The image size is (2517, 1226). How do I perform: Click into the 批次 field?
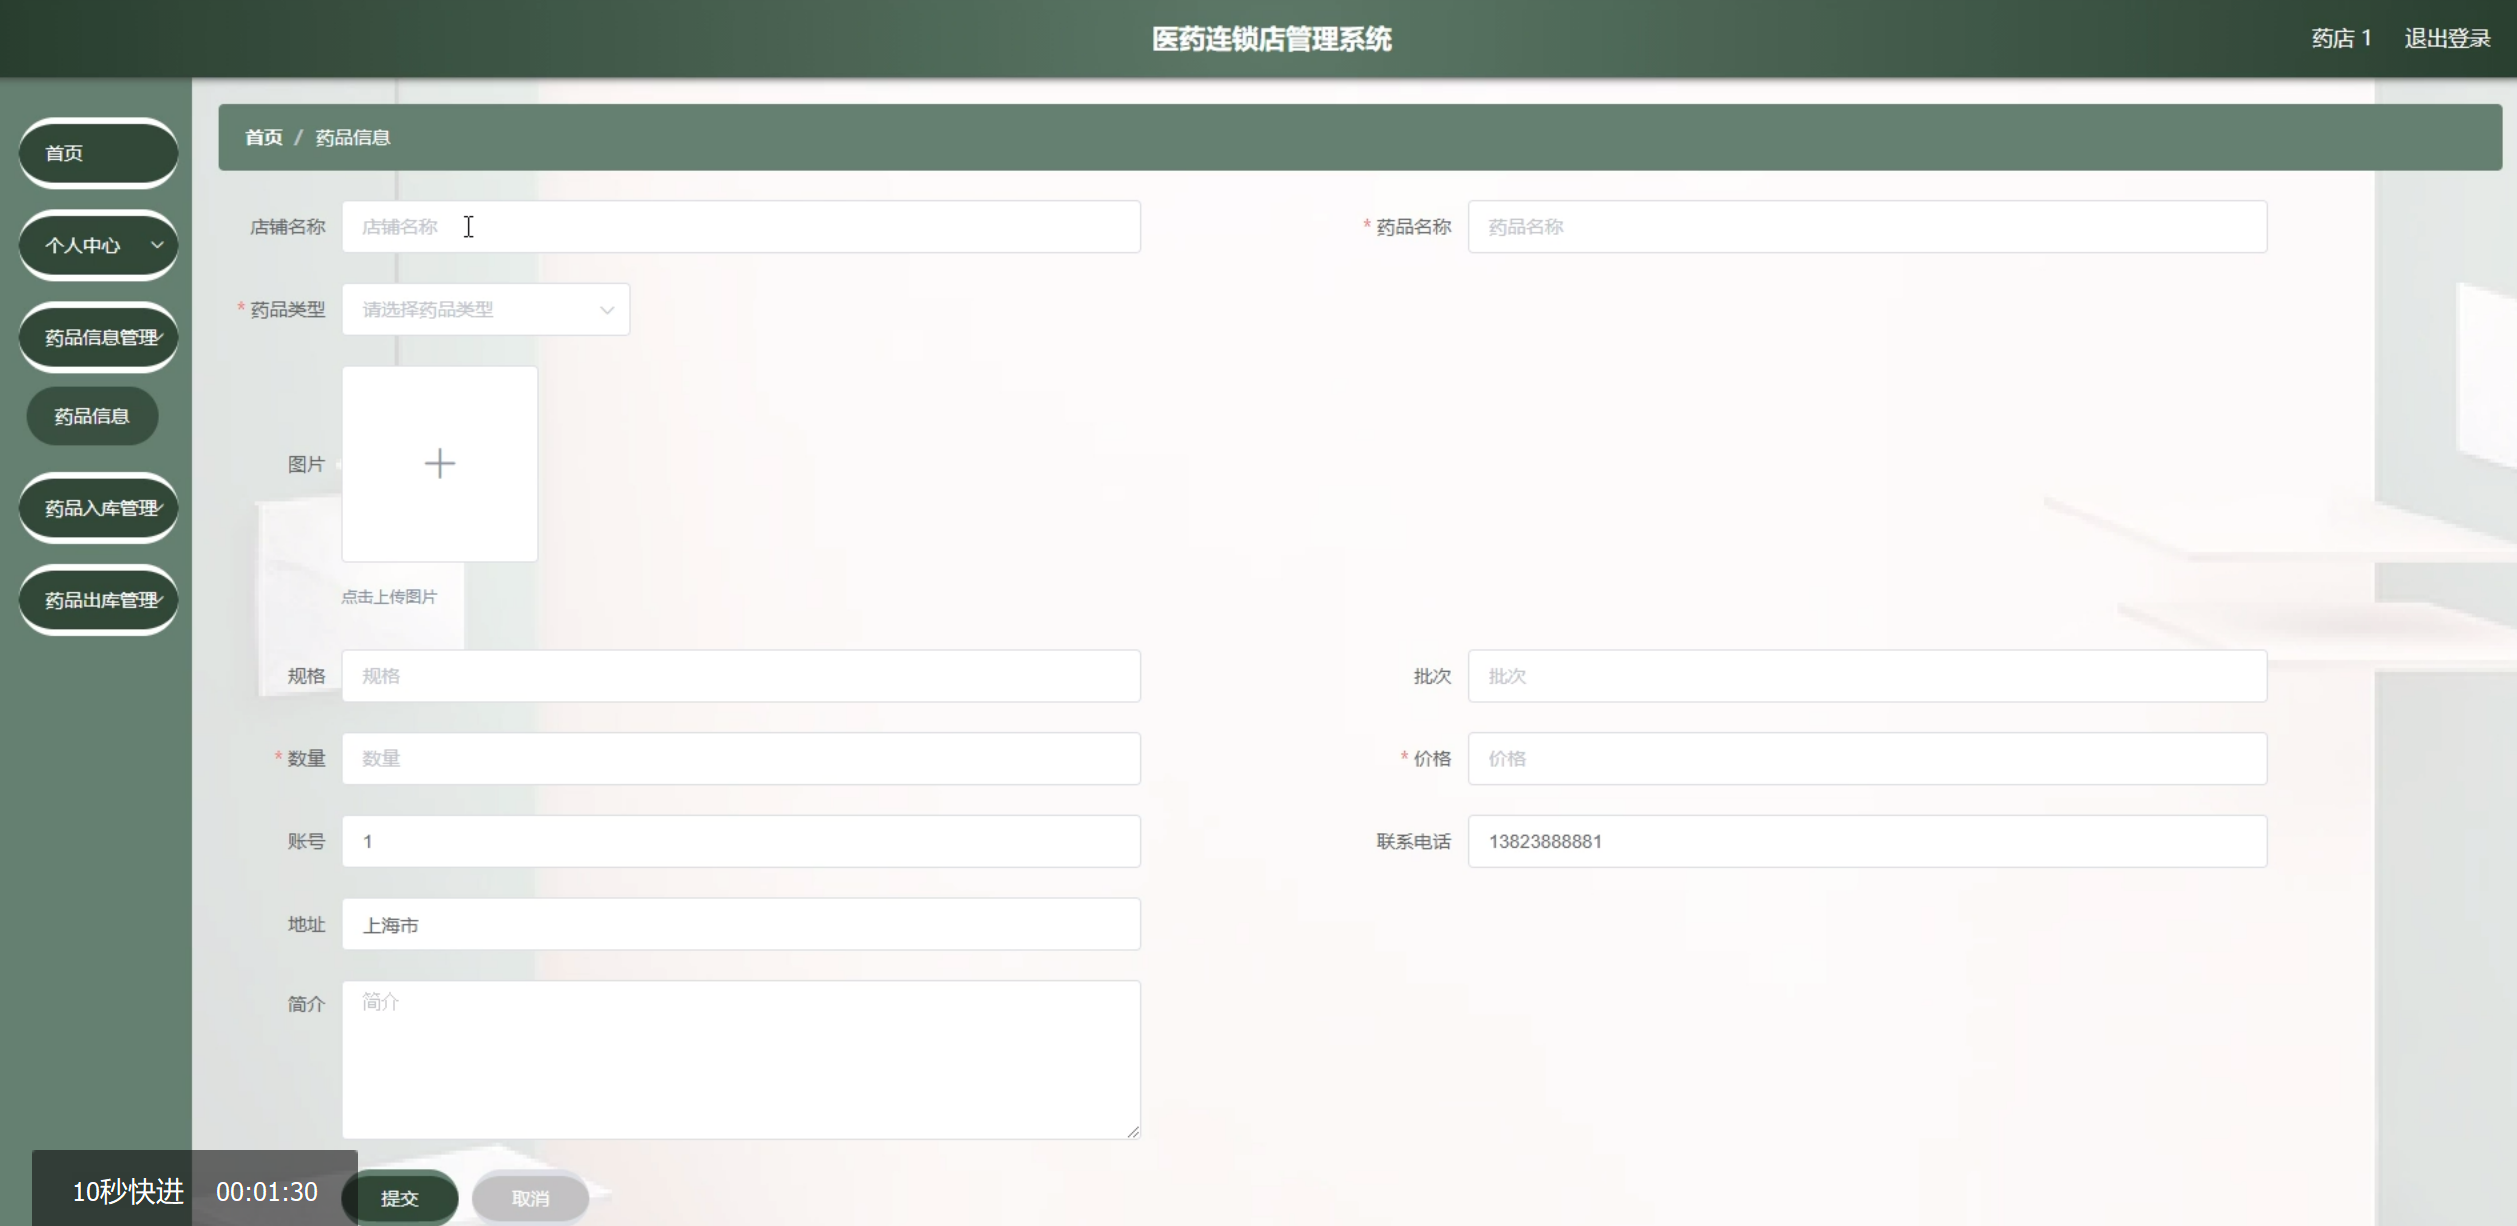click(x=1866, y=676)
